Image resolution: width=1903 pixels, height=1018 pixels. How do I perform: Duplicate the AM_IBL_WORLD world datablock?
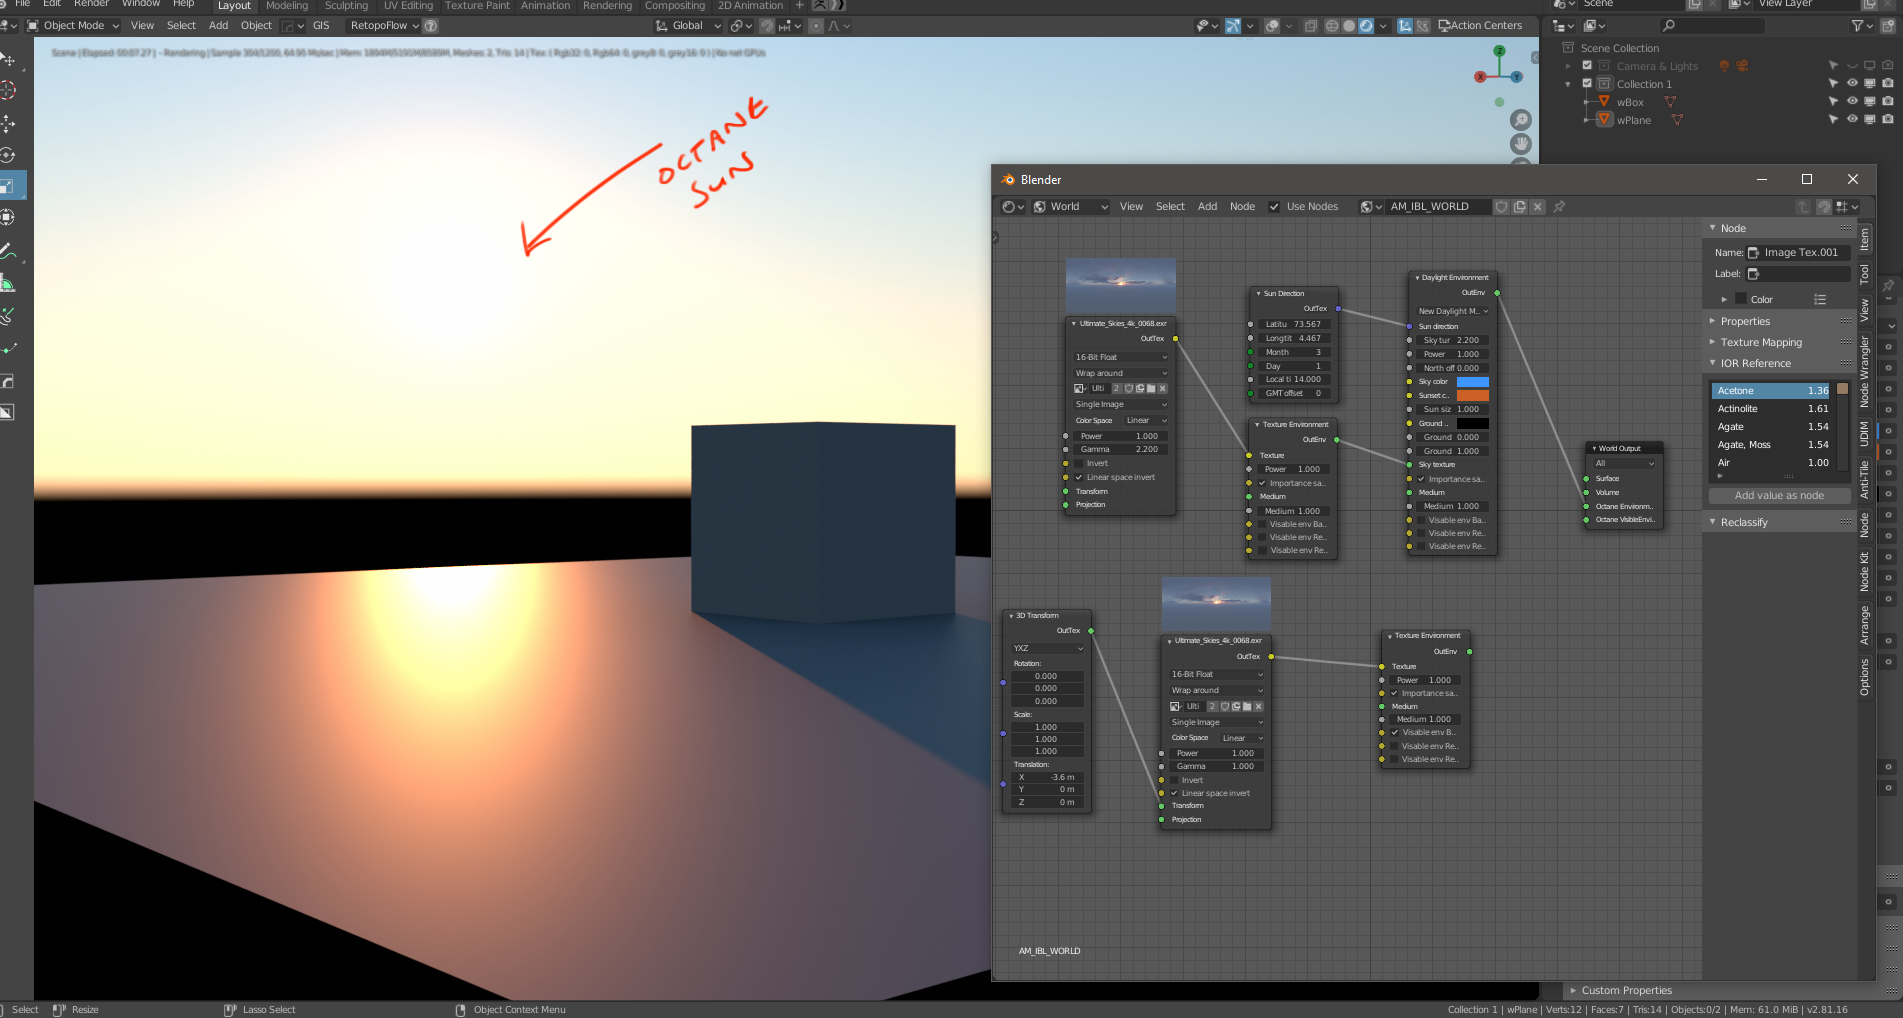point(1520,207)
